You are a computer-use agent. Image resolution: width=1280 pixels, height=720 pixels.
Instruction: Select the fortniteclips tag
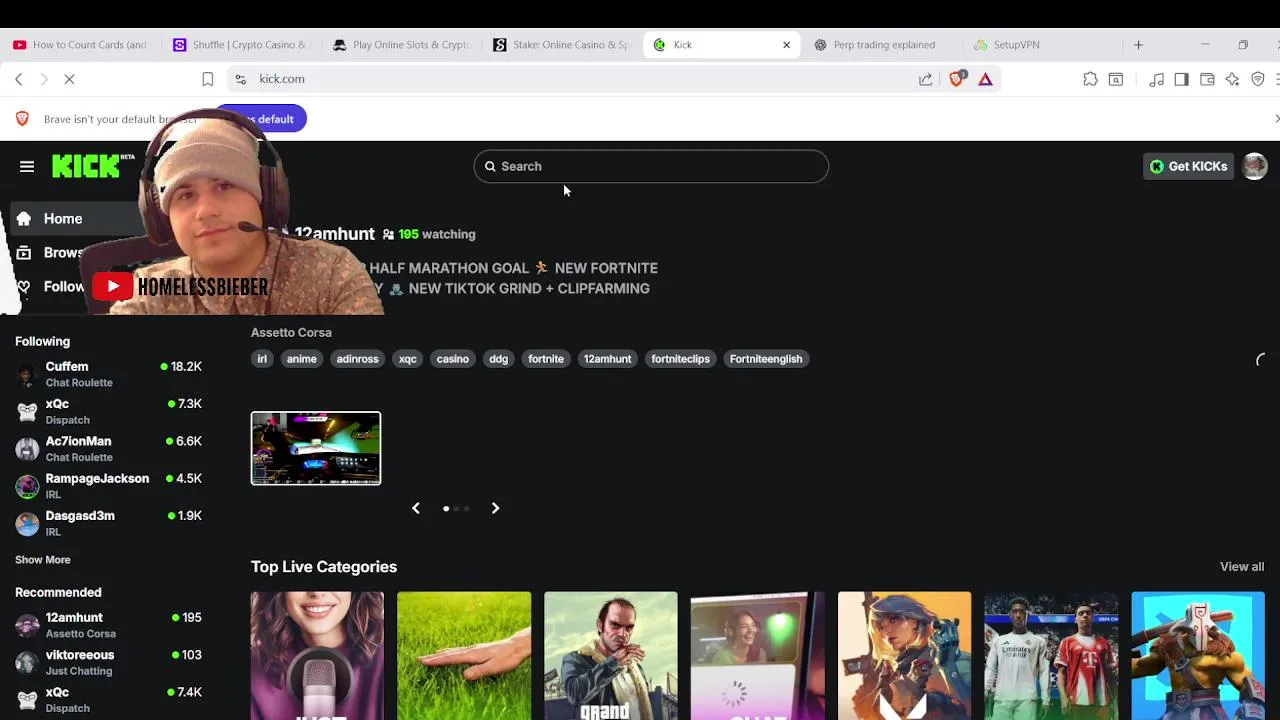click(680, 359)
